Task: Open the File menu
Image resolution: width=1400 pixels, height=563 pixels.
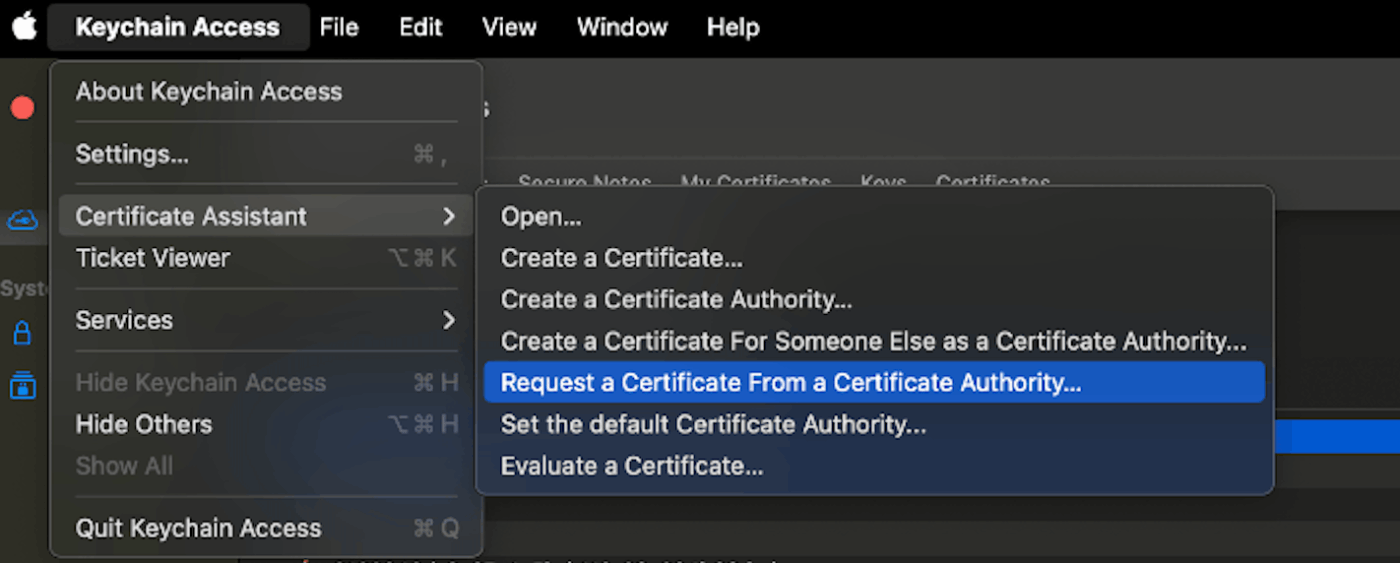Action: 339,27
